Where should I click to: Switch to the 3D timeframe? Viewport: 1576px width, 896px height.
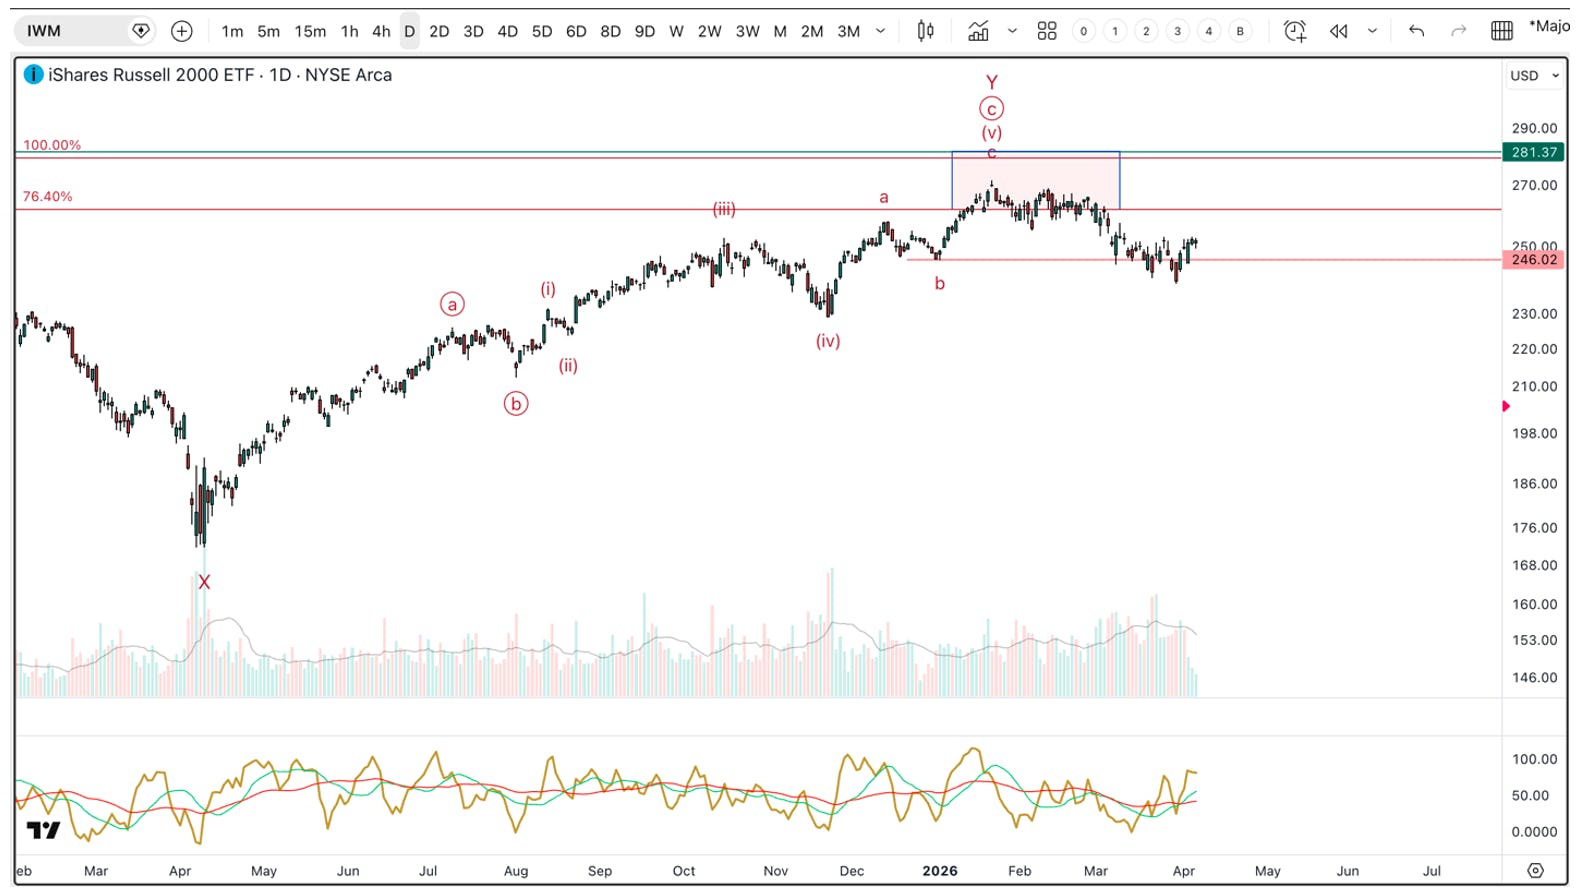473,31
